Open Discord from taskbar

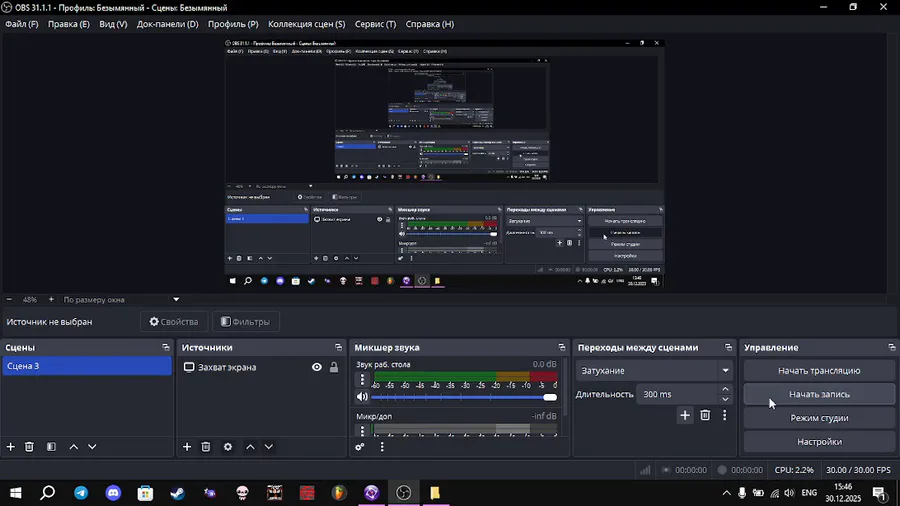click(x=113, y=493)
